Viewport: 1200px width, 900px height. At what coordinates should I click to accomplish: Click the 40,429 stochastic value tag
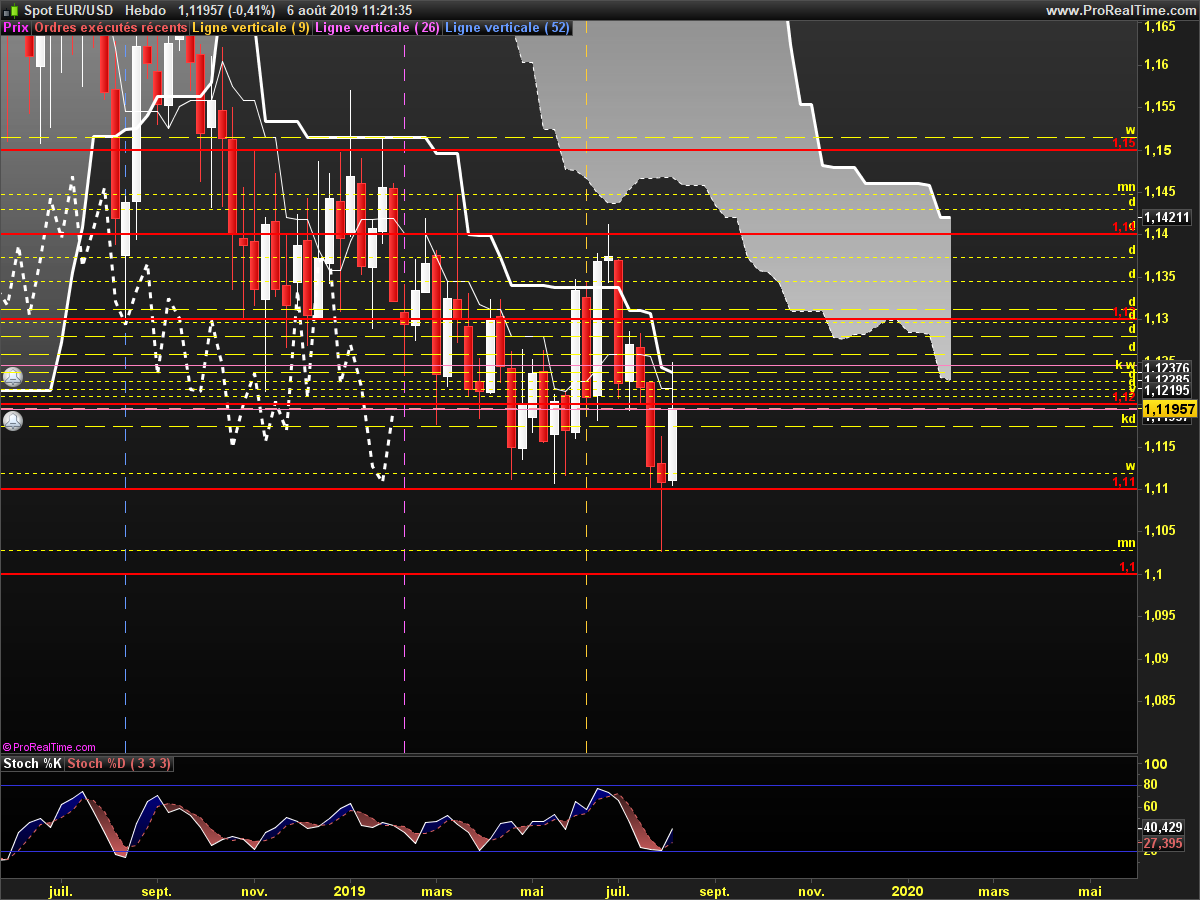click(x=1163, y=828)
